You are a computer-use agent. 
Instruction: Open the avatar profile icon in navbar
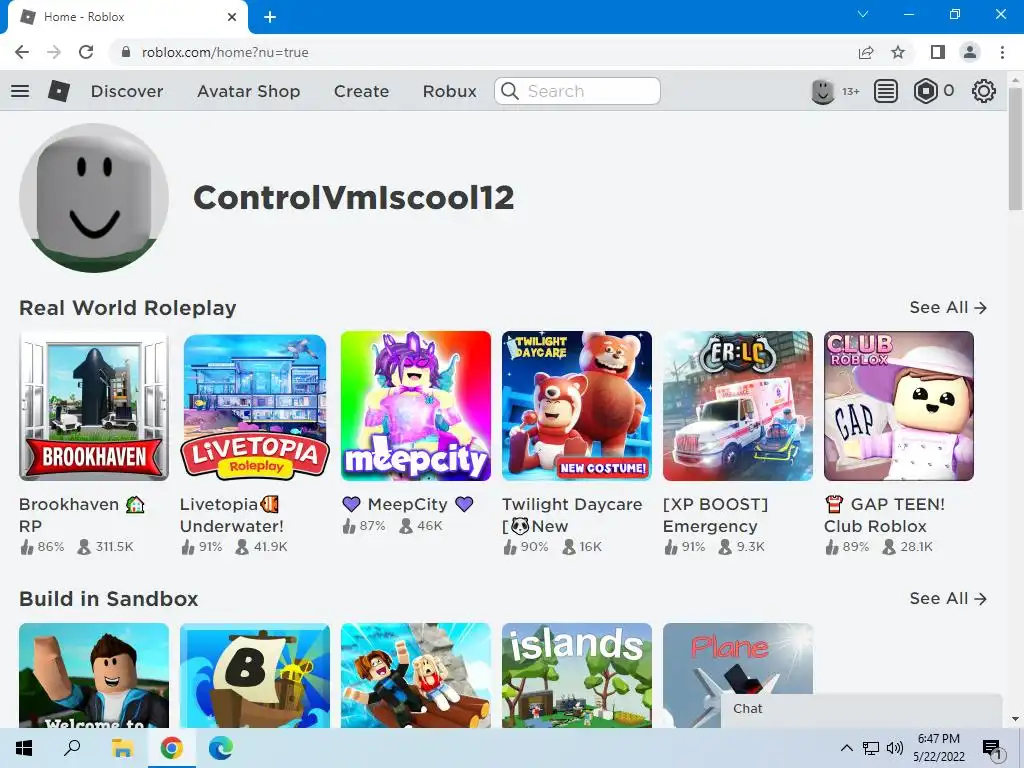[822, 91]
